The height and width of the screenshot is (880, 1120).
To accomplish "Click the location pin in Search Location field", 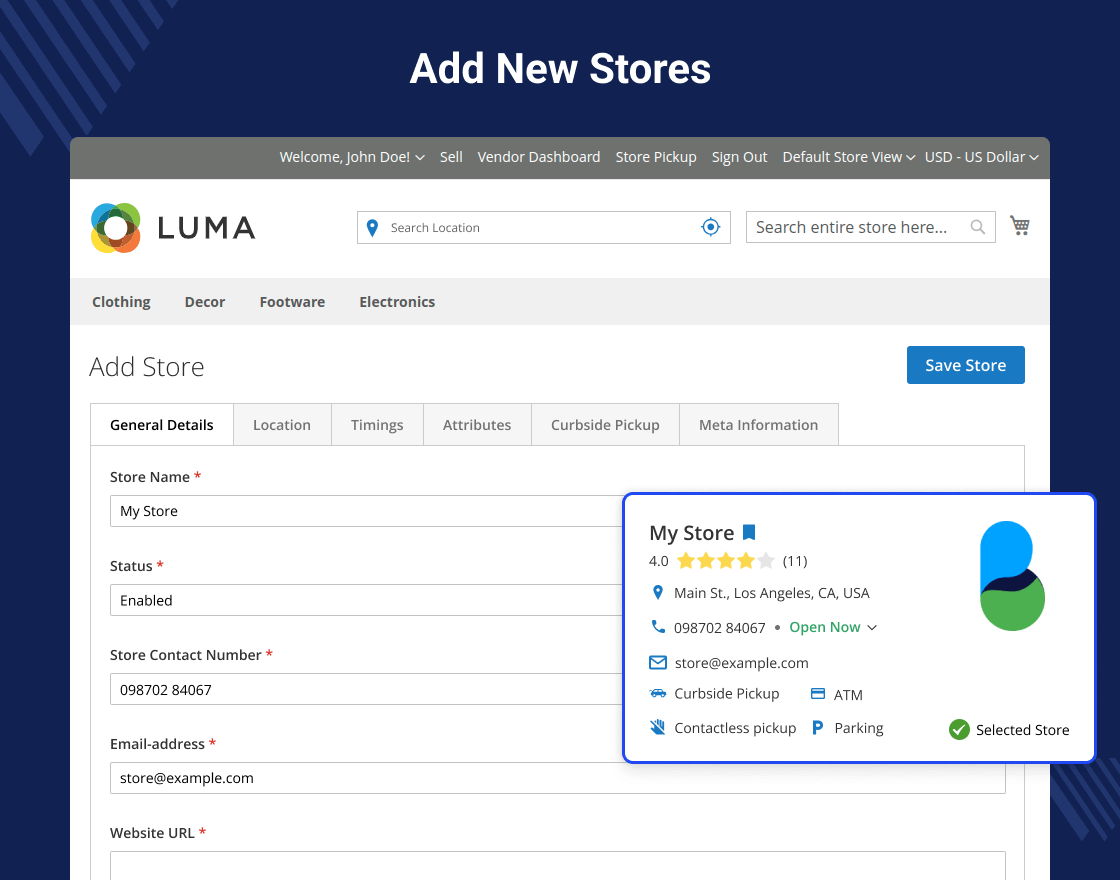I will click(x=372, y=228).
